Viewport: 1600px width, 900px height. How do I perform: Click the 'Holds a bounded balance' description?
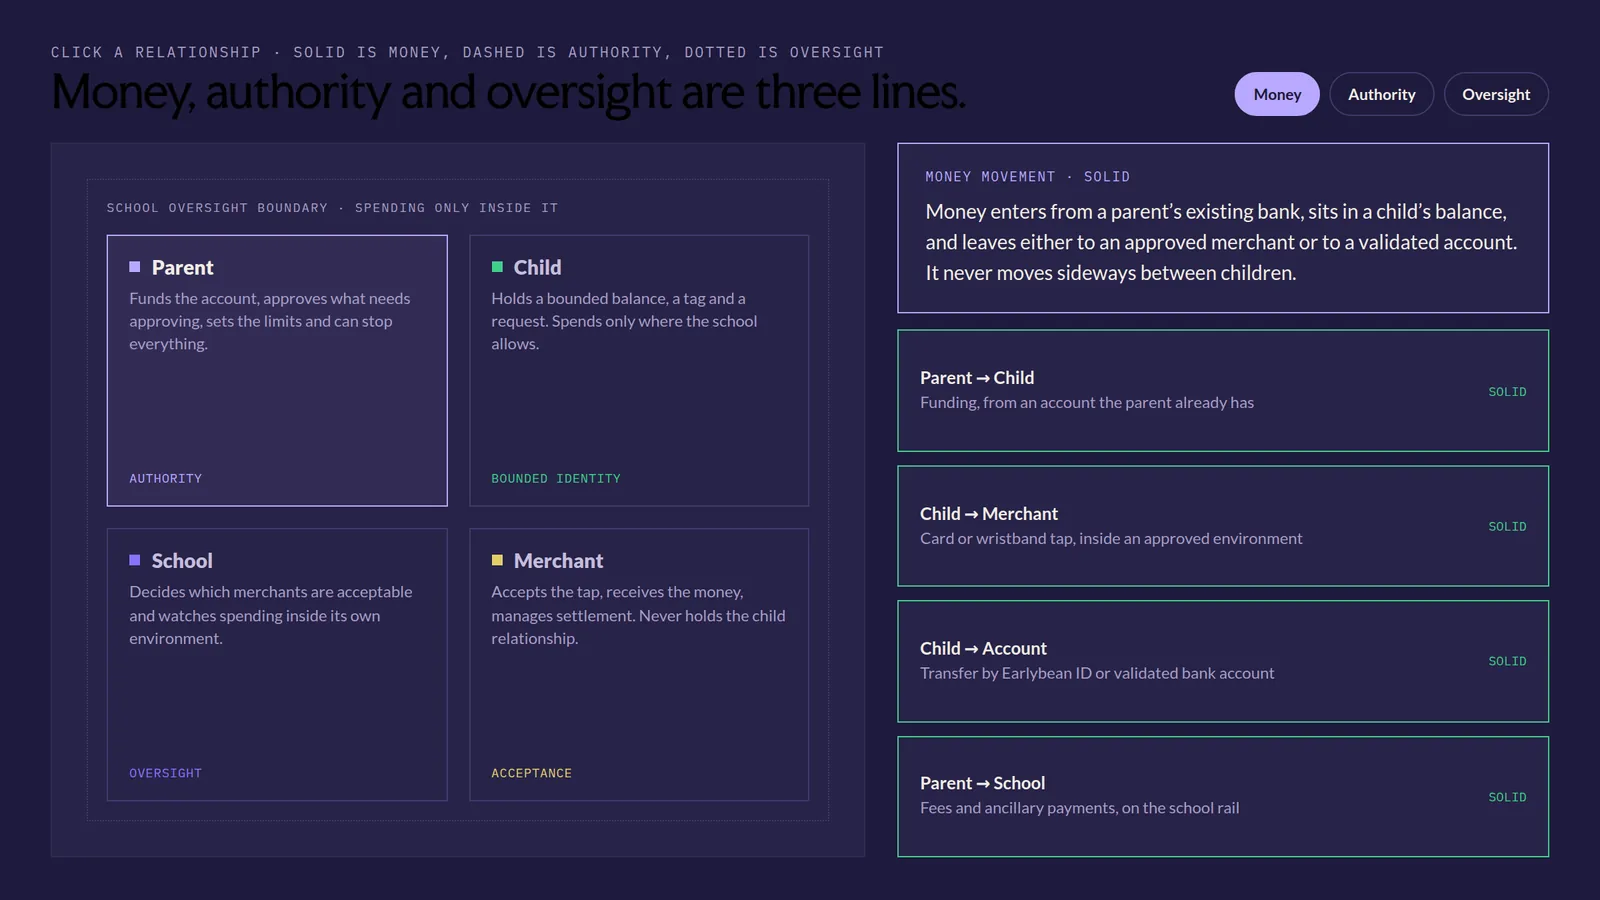pyautogui.click(x=624, y=321)
